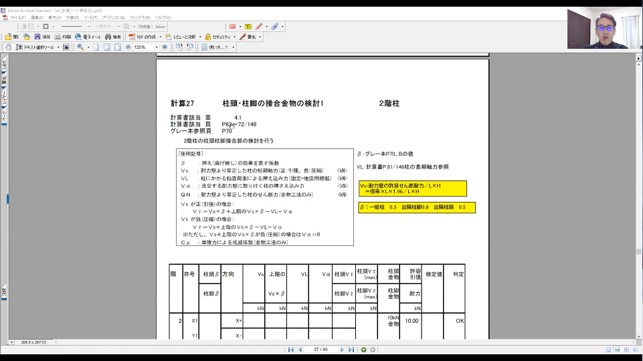Open the アドバンスト menu
The image size is (643, 361).
[x=114, y=18]
